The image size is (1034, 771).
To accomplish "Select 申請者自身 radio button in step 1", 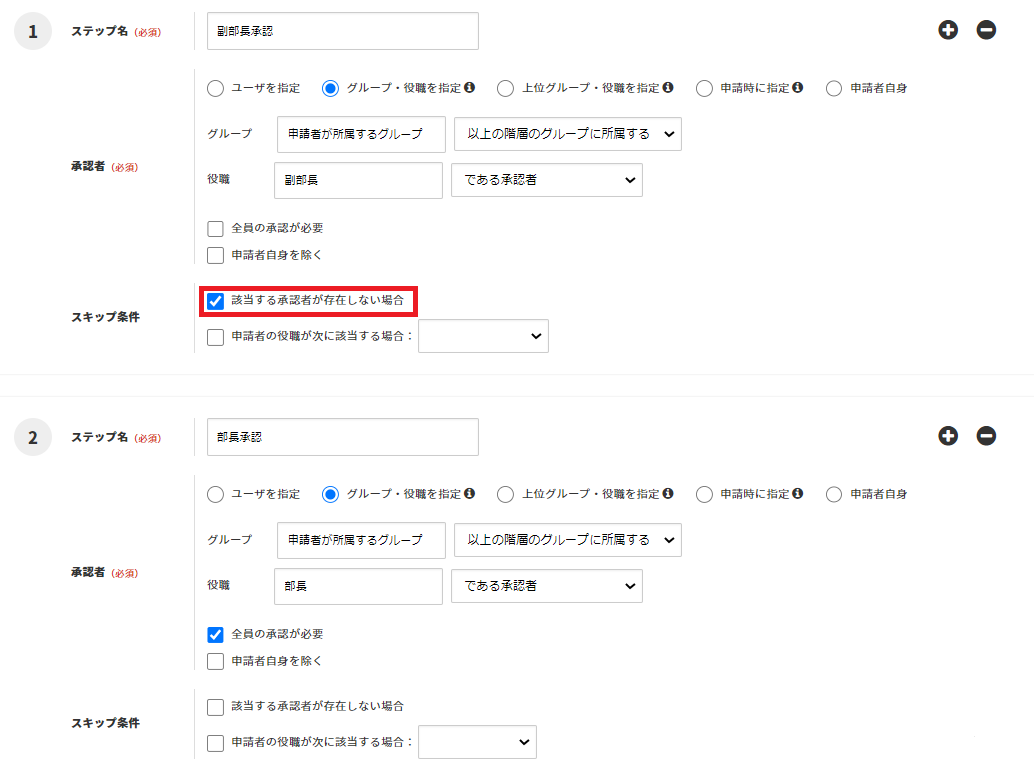I will [833, 88].
